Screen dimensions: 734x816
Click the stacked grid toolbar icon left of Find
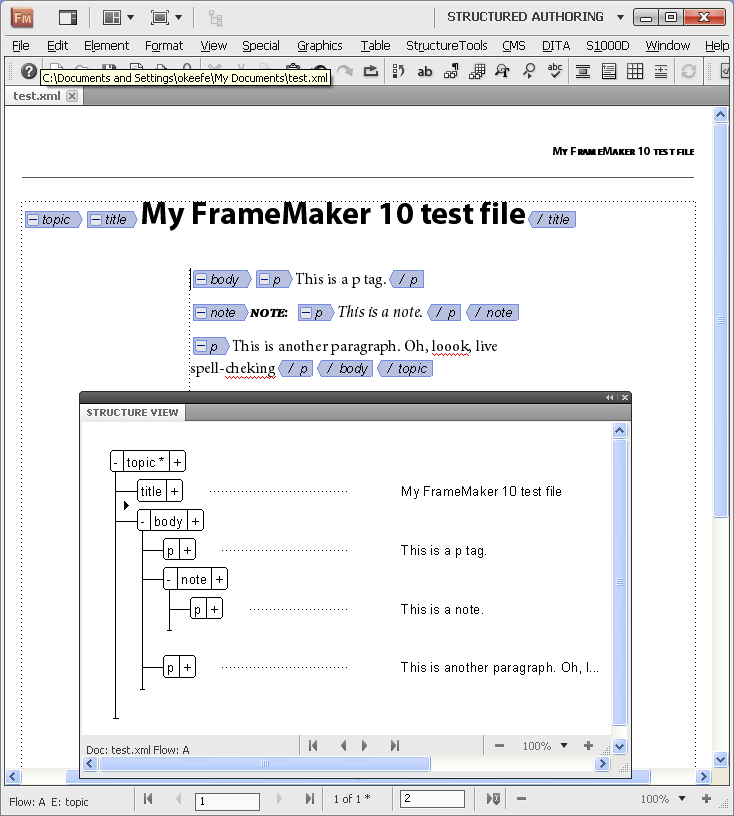coord(477,71)
